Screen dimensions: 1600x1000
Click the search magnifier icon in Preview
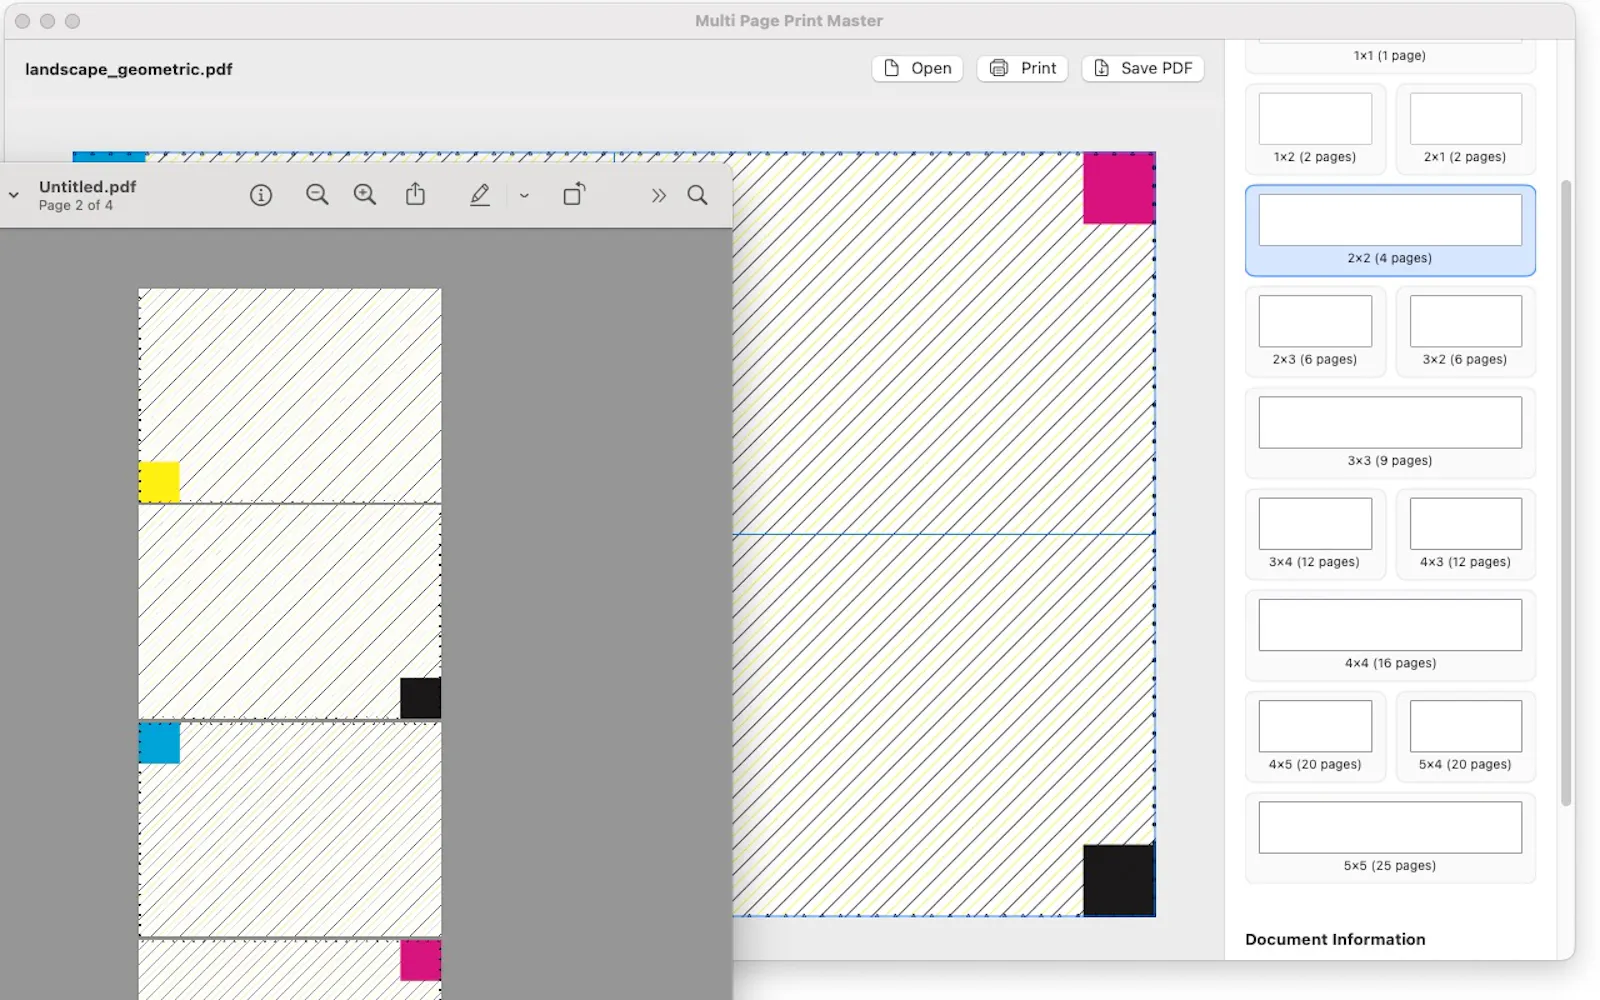coord(697,195)
